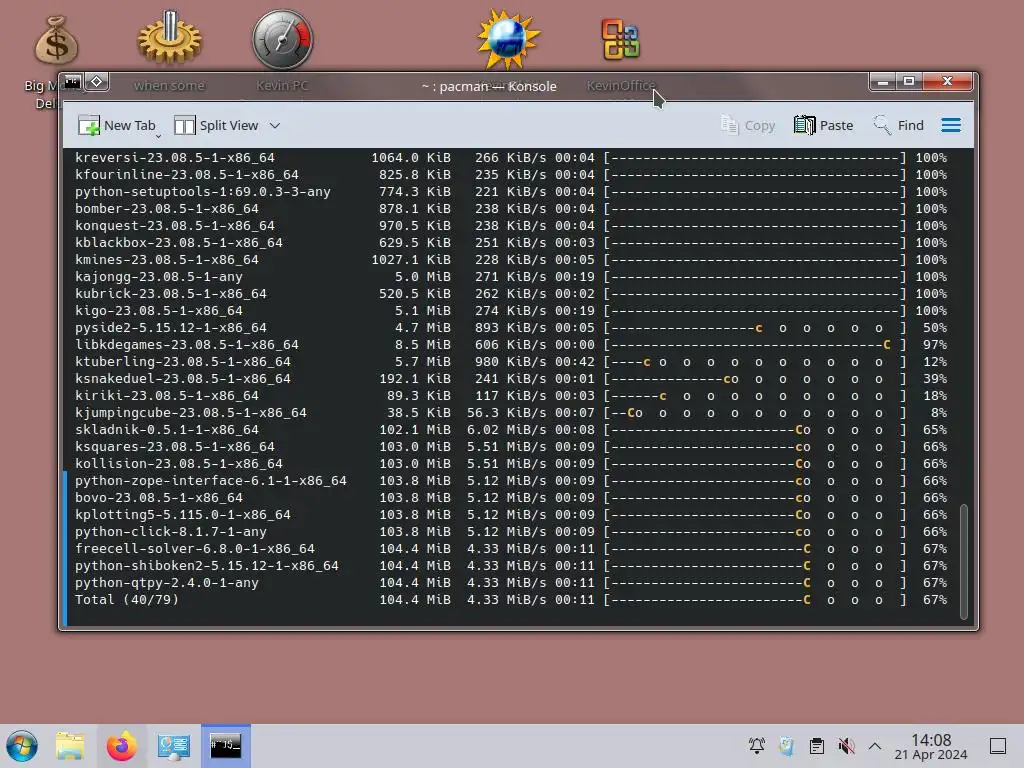Image resolution: width=1024 pixels, height=768 pixels.
Task: Click the pyside2-5.15.12-1-x86_64 line
Action: (x=511, y=327)
